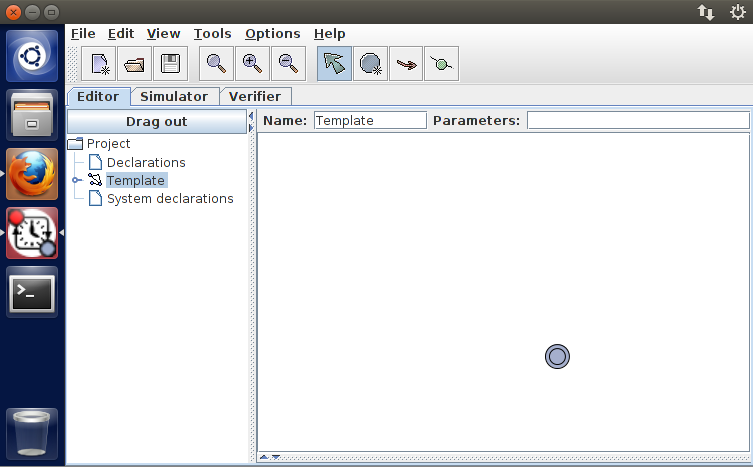Zoom out with the minus magnifier icon
Viewport: 753px width, 467px height.
288,64
